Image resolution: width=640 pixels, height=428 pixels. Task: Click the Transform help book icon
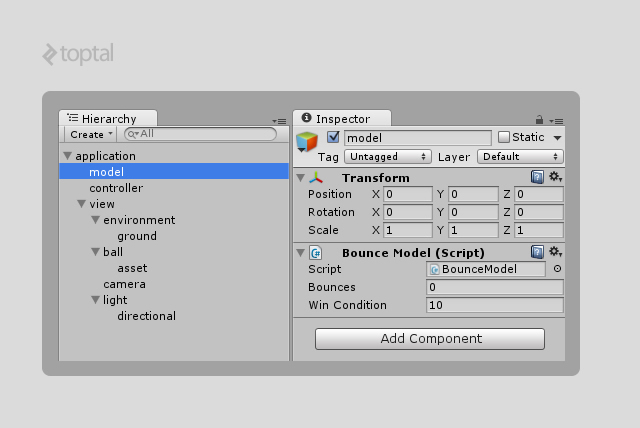point(537,177)
